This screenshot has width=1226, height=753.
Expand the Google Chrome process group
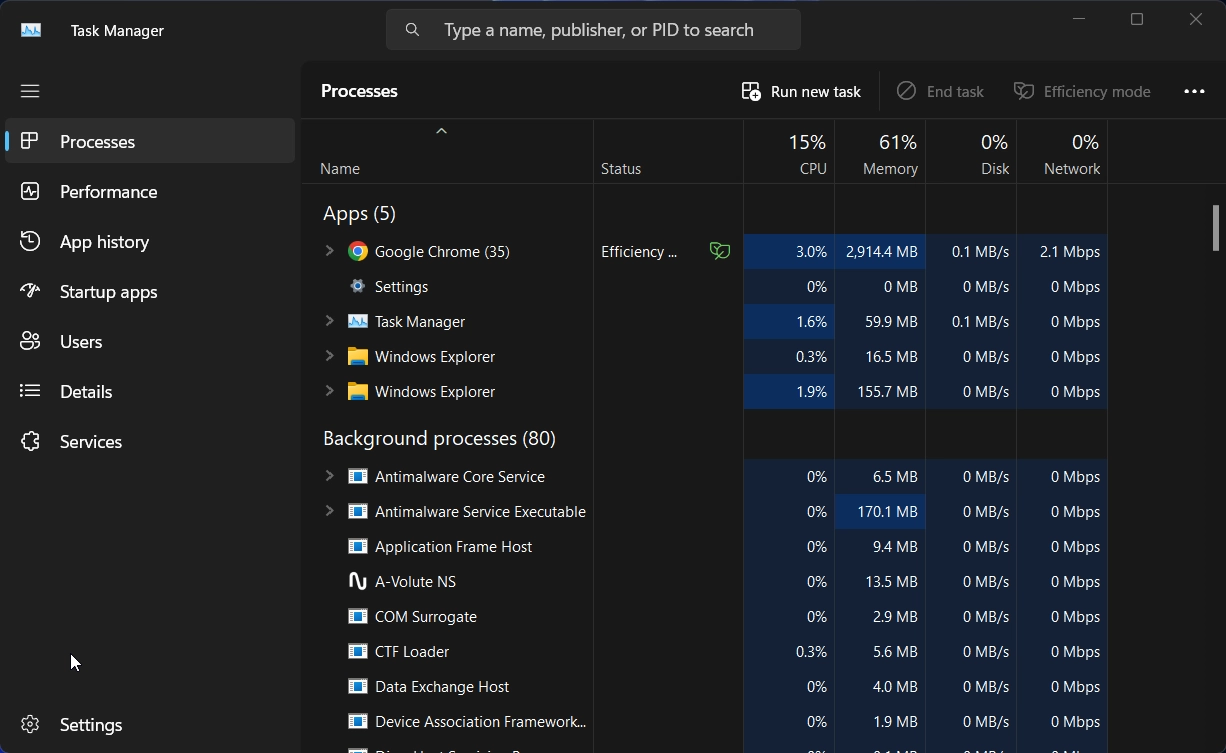(329, 251)
